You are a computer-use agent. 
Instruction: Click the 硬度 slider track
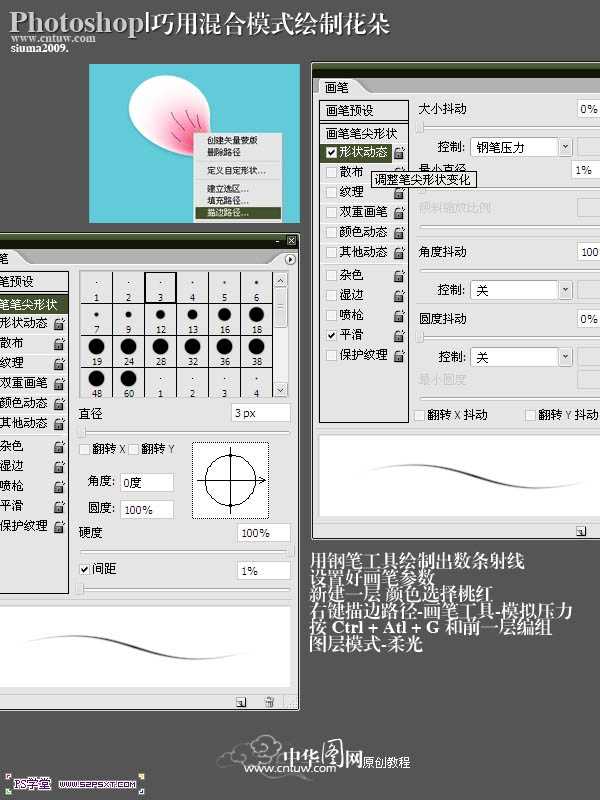pos(186,552)
